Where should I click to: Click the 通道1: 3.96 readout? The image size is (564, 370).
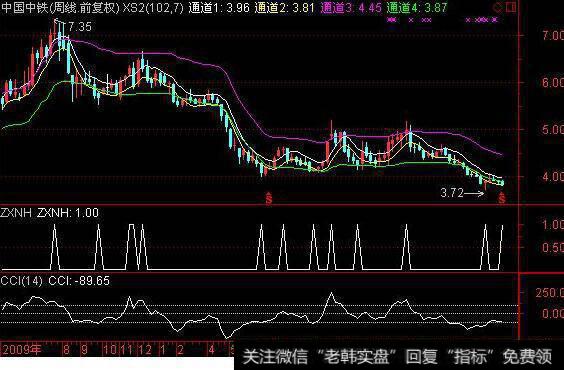[219, 8]
